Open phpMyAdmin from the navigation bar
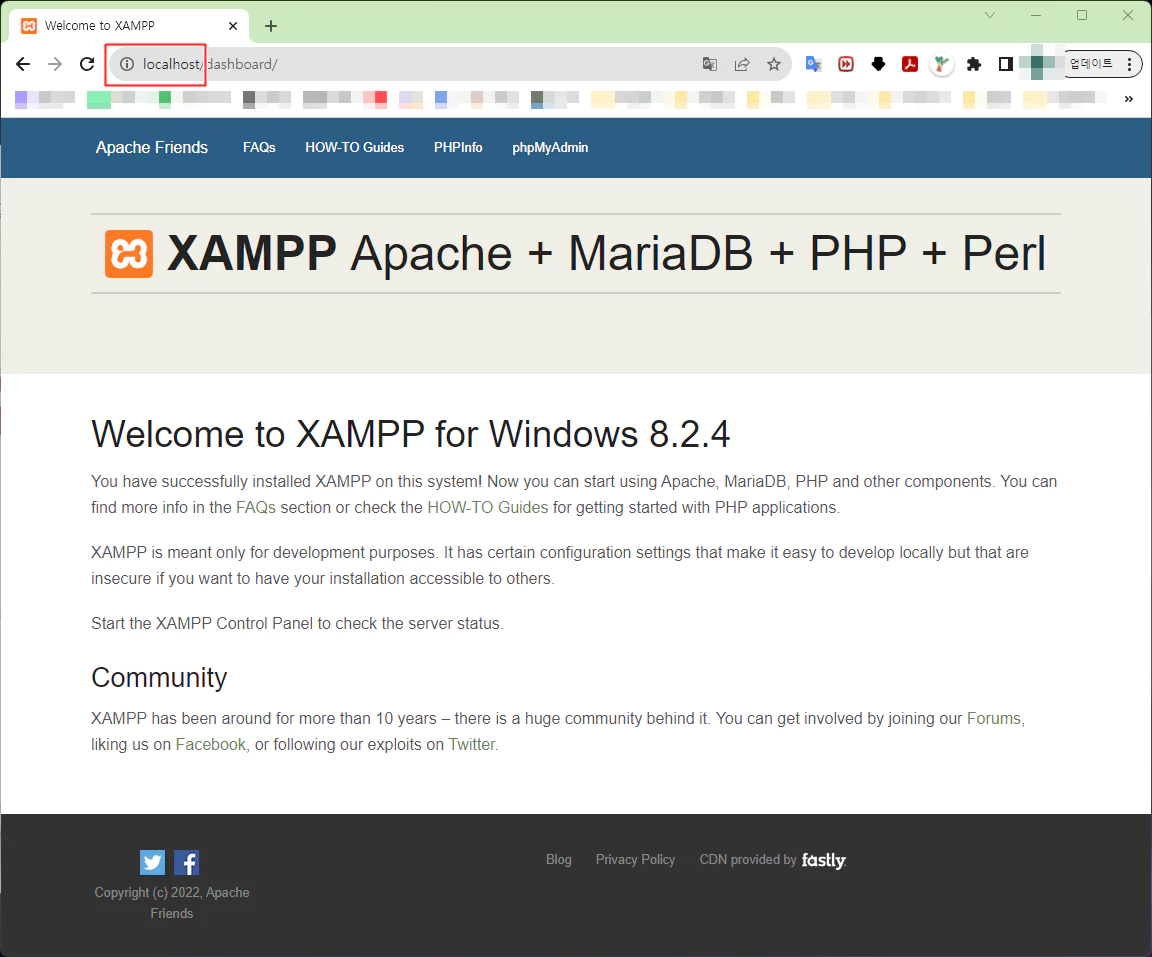Screen dimensions: 1152x957 click(550, 148)
